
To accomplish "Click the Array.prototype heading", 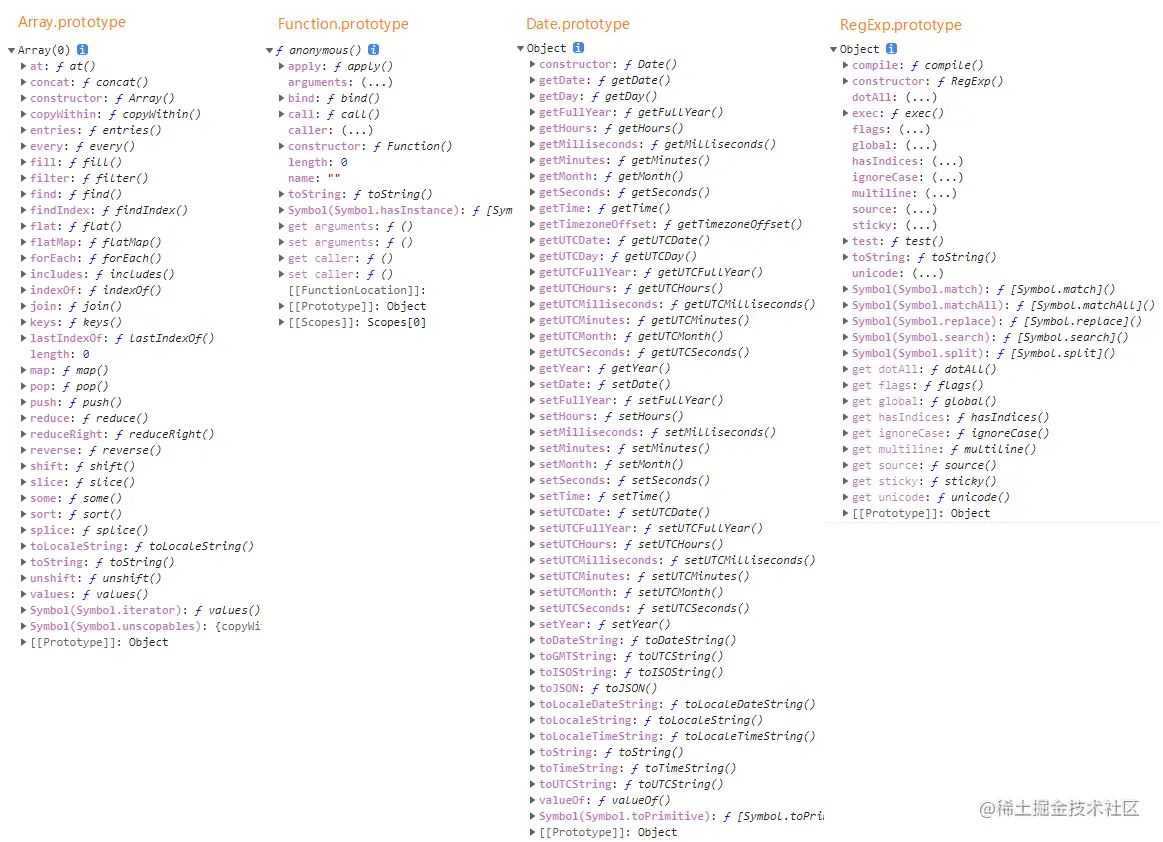I will [x=72, y=22].
